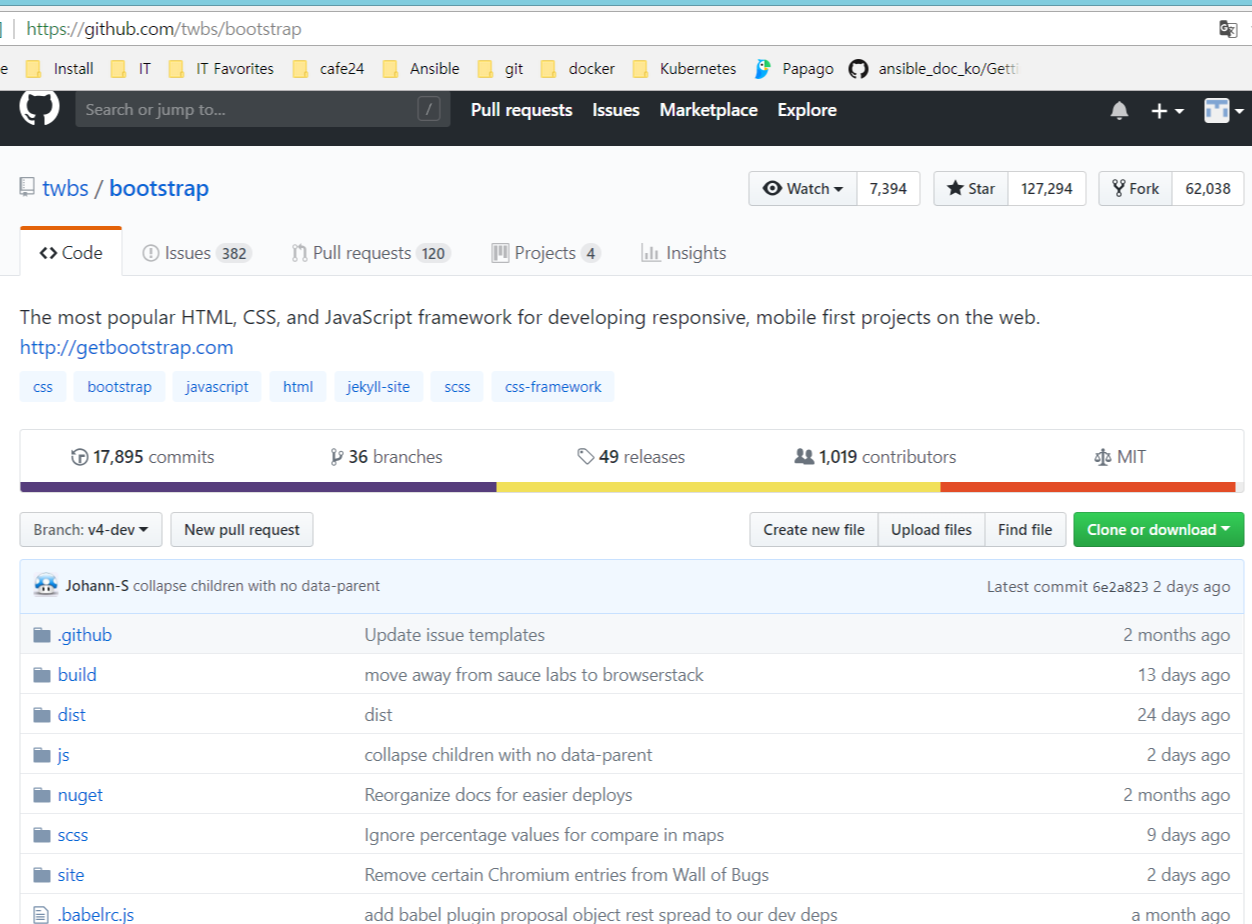Click the repository book icon beside twbs

coord(27,188)
